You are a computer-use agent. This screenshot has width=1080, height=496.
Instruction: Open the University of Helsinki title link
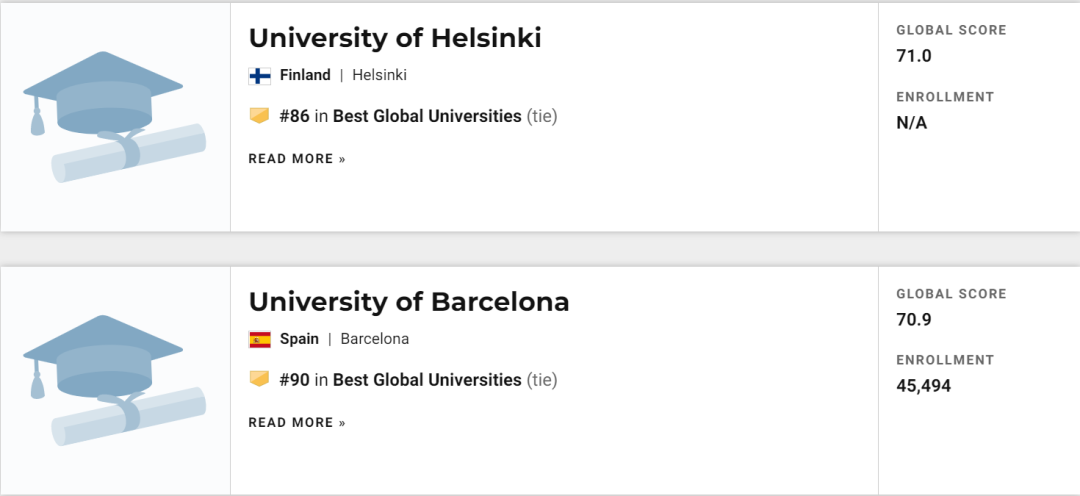(394, 38)
